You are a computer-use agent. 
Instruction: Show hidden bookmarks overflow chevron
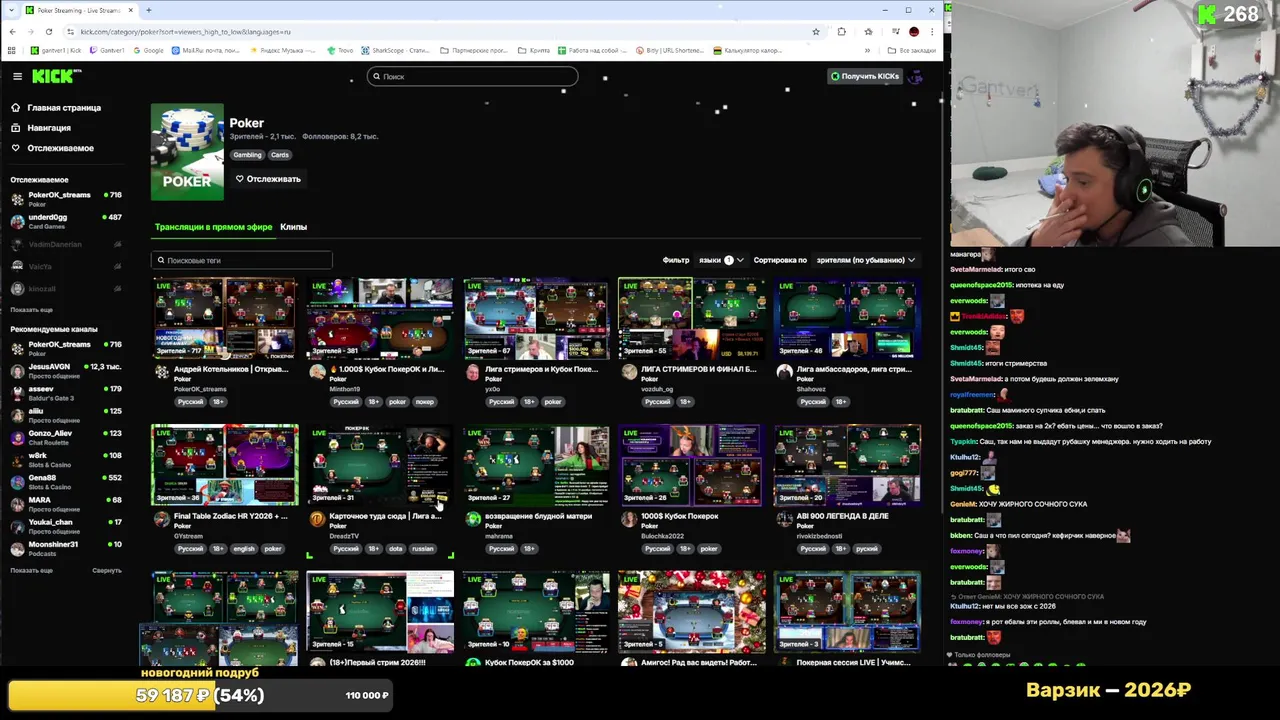867,50
